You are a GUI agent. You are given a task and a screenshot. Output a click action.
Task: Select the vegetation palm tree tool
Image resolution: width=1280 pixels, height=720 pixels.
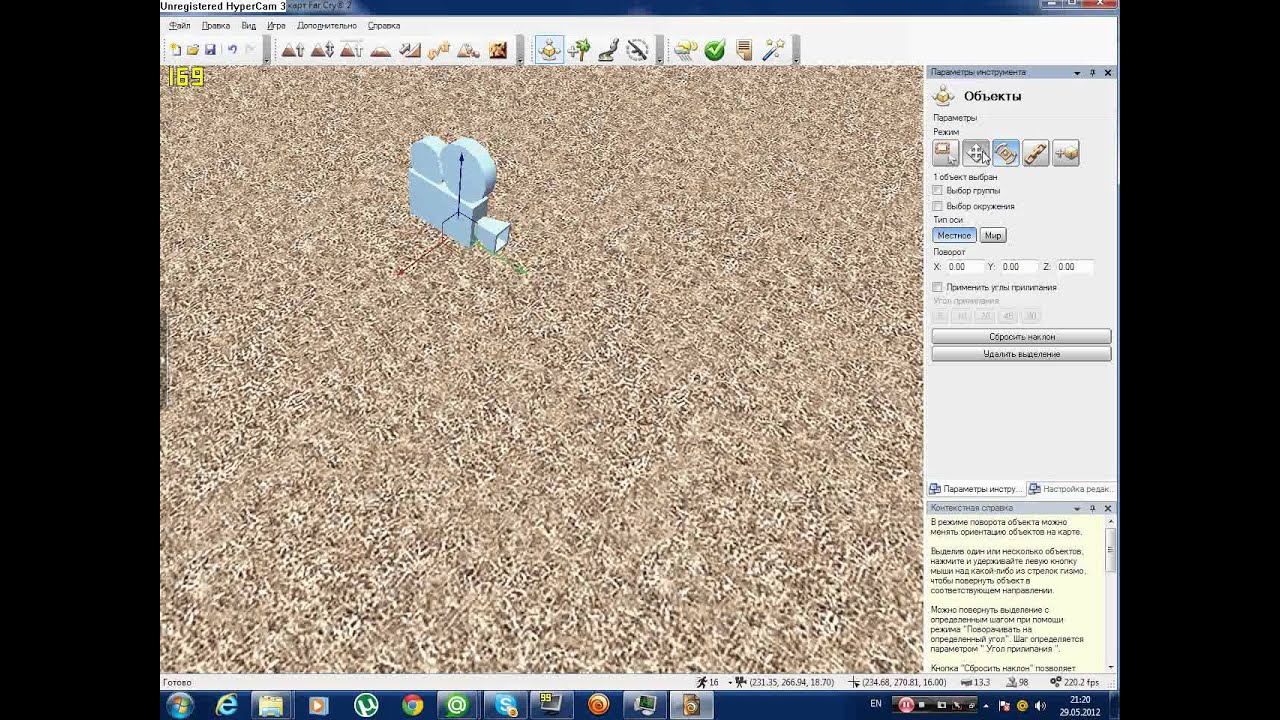pos(579,50)
